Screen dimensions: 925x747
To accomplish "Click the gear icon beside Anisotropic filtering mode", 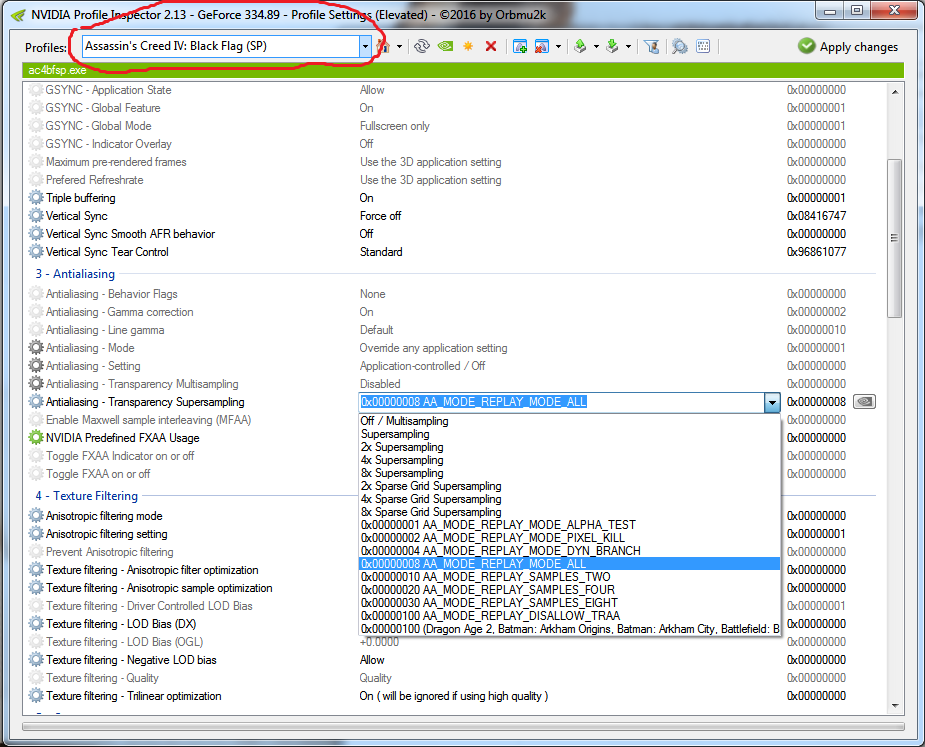I will [x=36, y=516].
